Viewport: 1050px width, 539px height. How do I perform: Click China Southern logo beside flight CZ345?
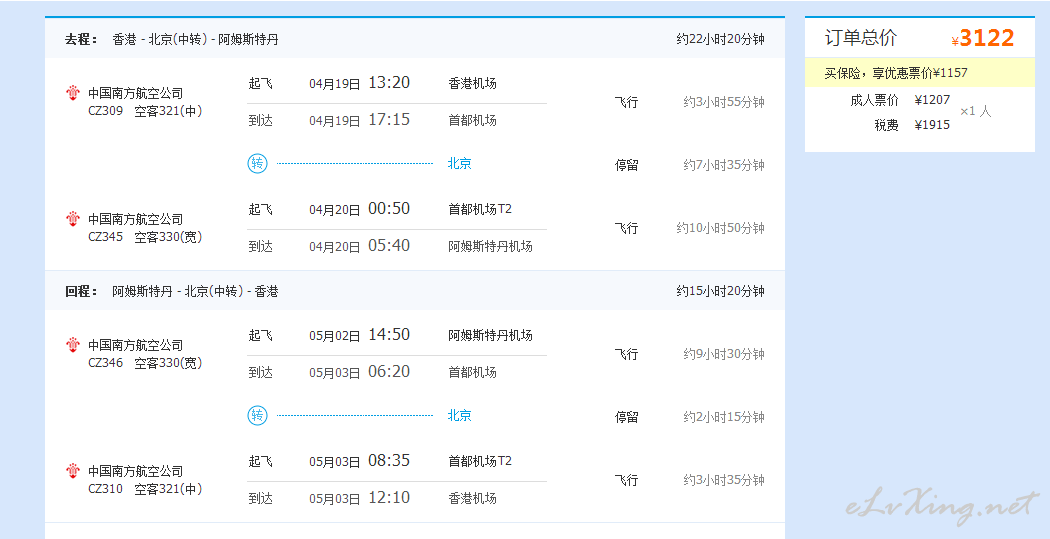(x=73, y=219)
